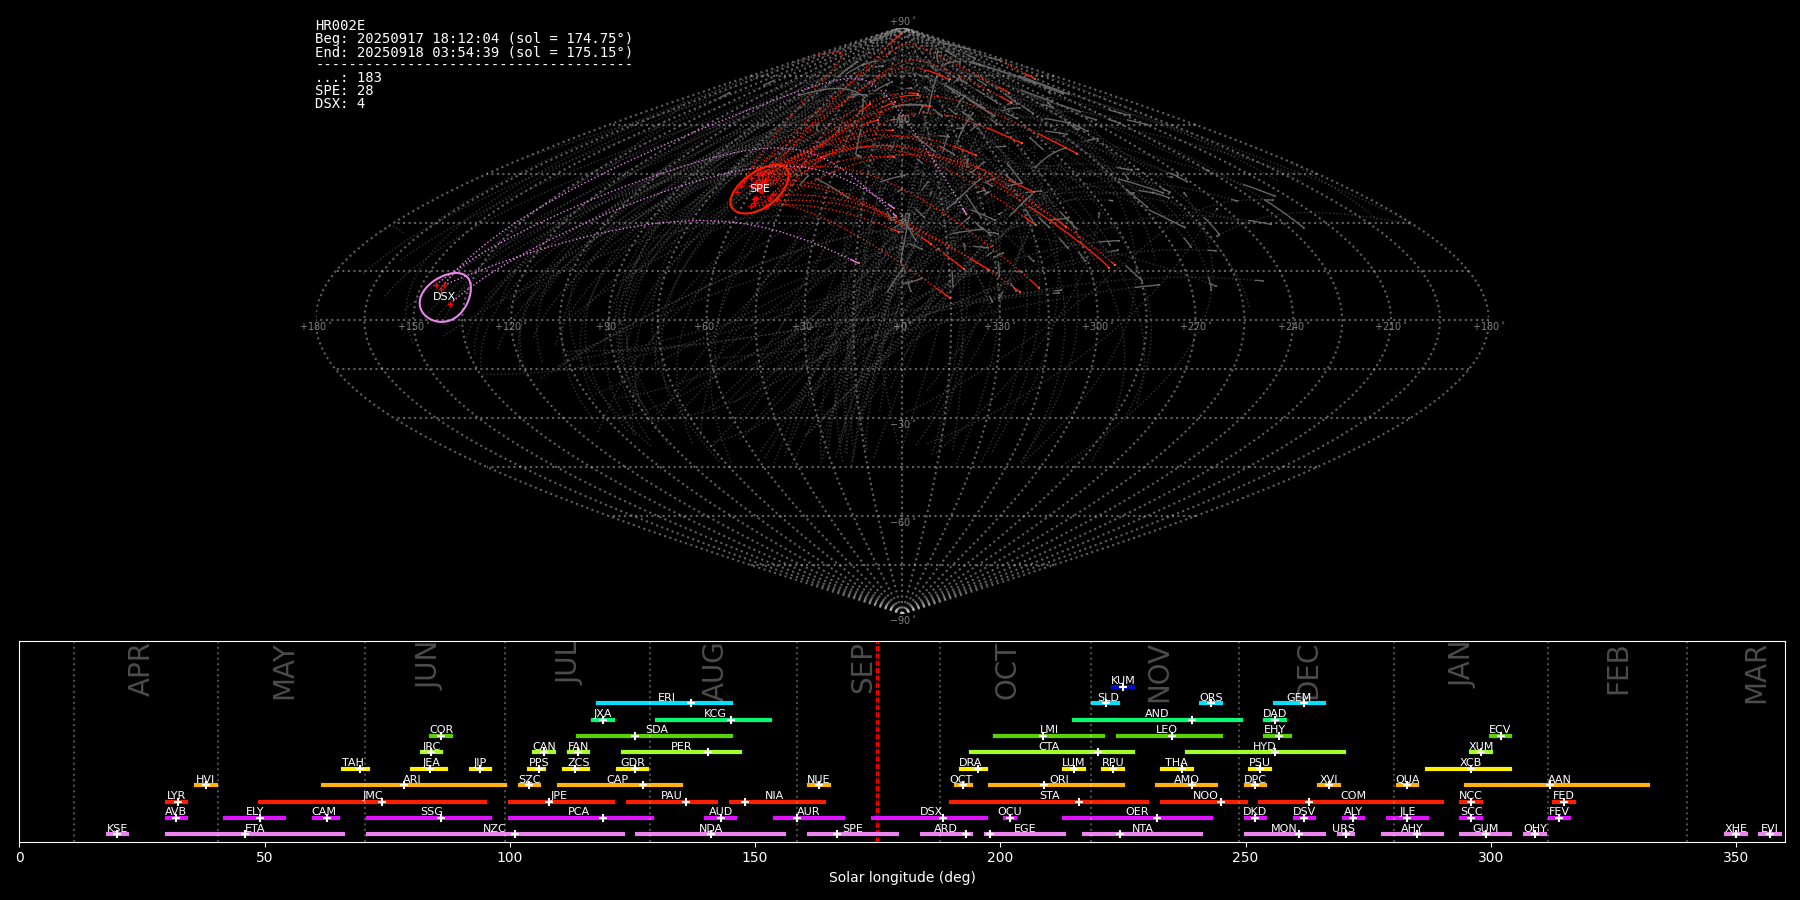Screen dimensions: 1800x900
Task: Select the SPE shower bar in timeline
Action: 853,834
